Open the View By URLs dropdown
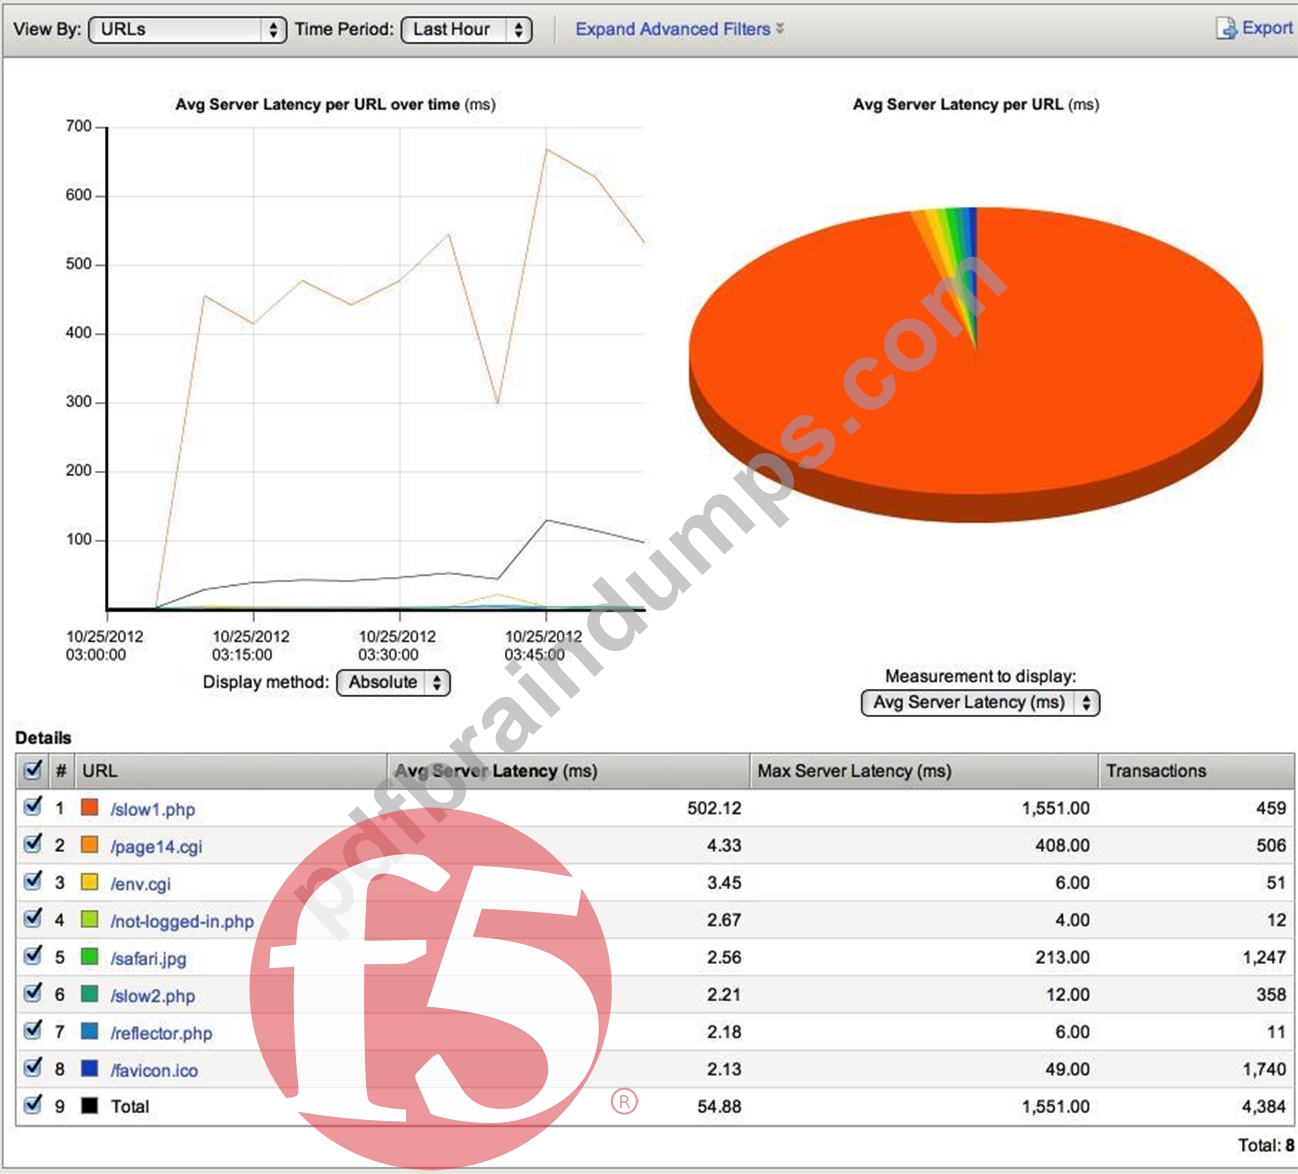Image resolution: width=1298 pixels, height=1174 pixels. (188, 30)
